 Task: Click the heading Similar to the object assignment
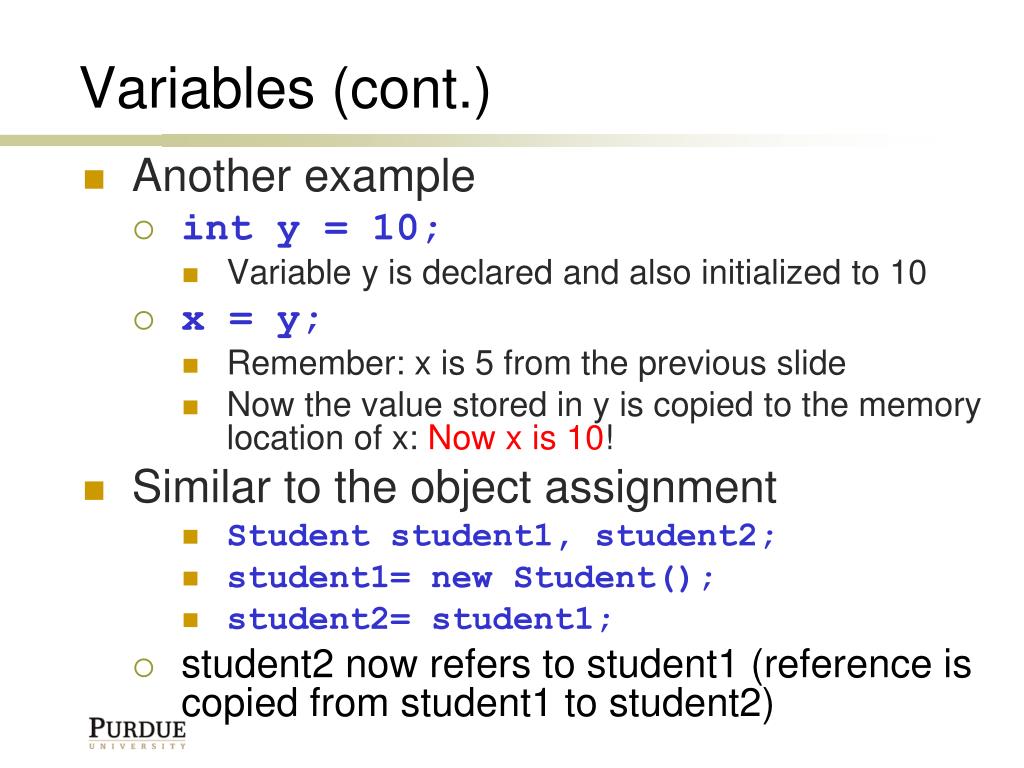[455, 488]
